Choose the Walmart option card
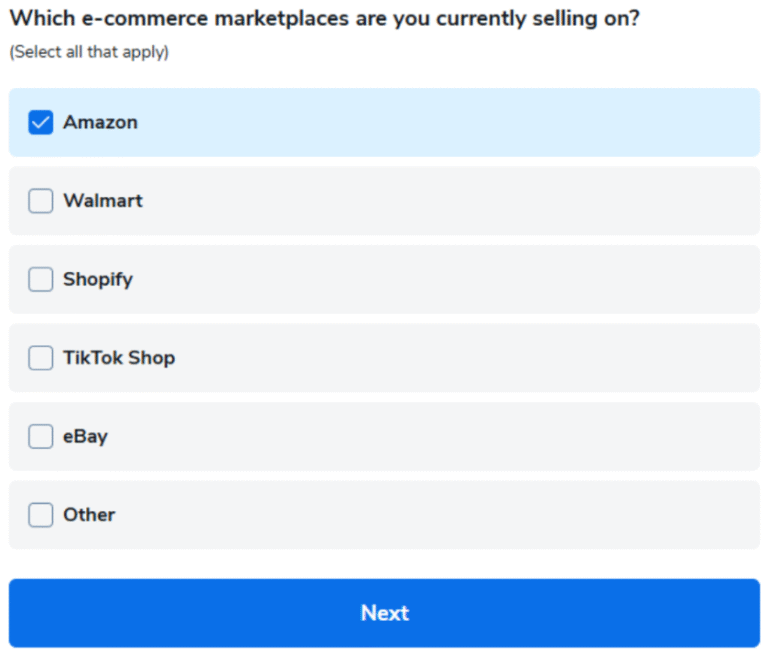768x653 pixels. pos(384,201)
